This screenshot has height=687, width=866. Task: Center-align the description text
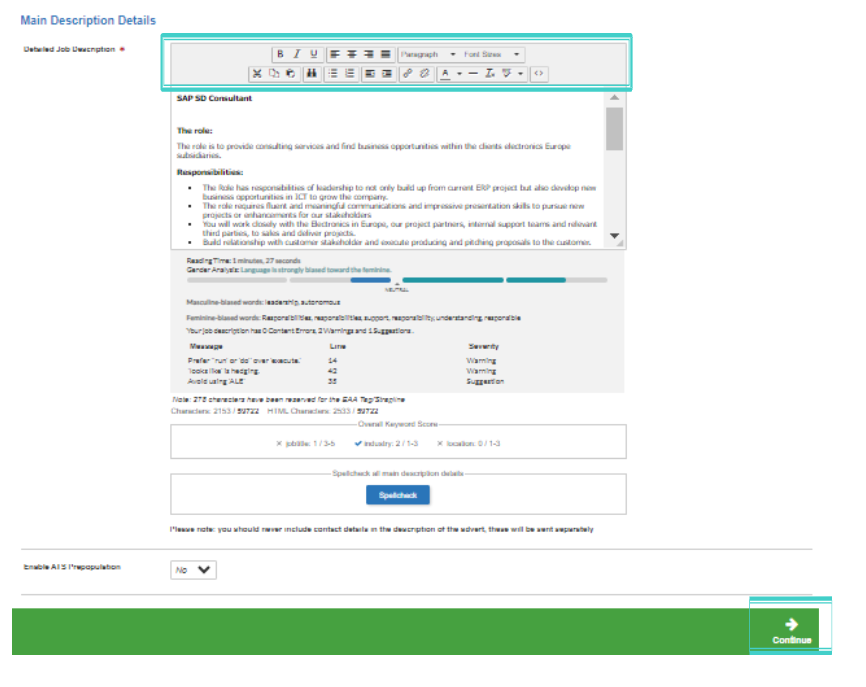pyautogui.click(x=352, y=54)
